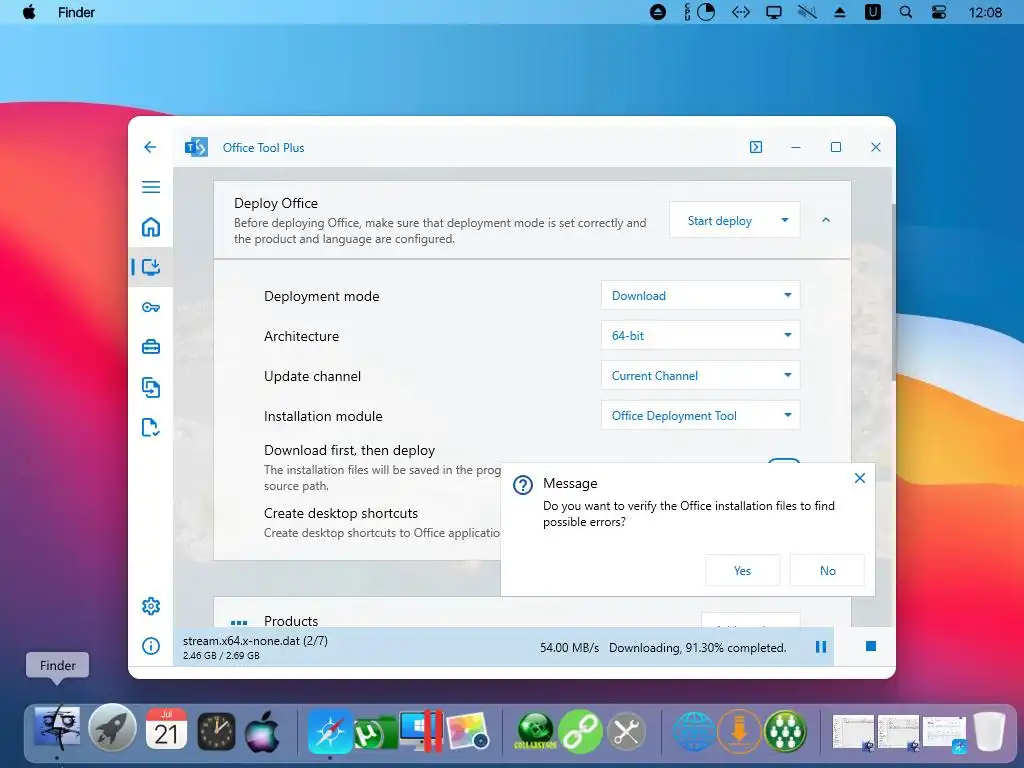Viewport: 1024px width, 768px height.
Task: Open Finder in the Dock
Action: coord(57,729)
